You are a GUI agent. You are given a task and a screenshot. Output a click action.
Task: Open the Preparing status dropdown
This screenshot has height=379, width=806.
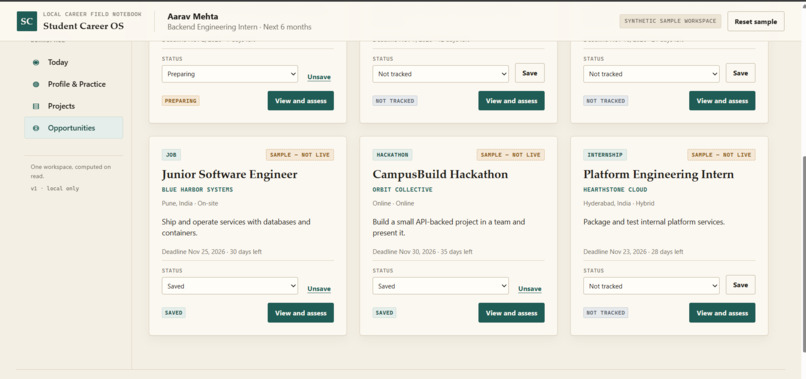(x=230, y=74)
